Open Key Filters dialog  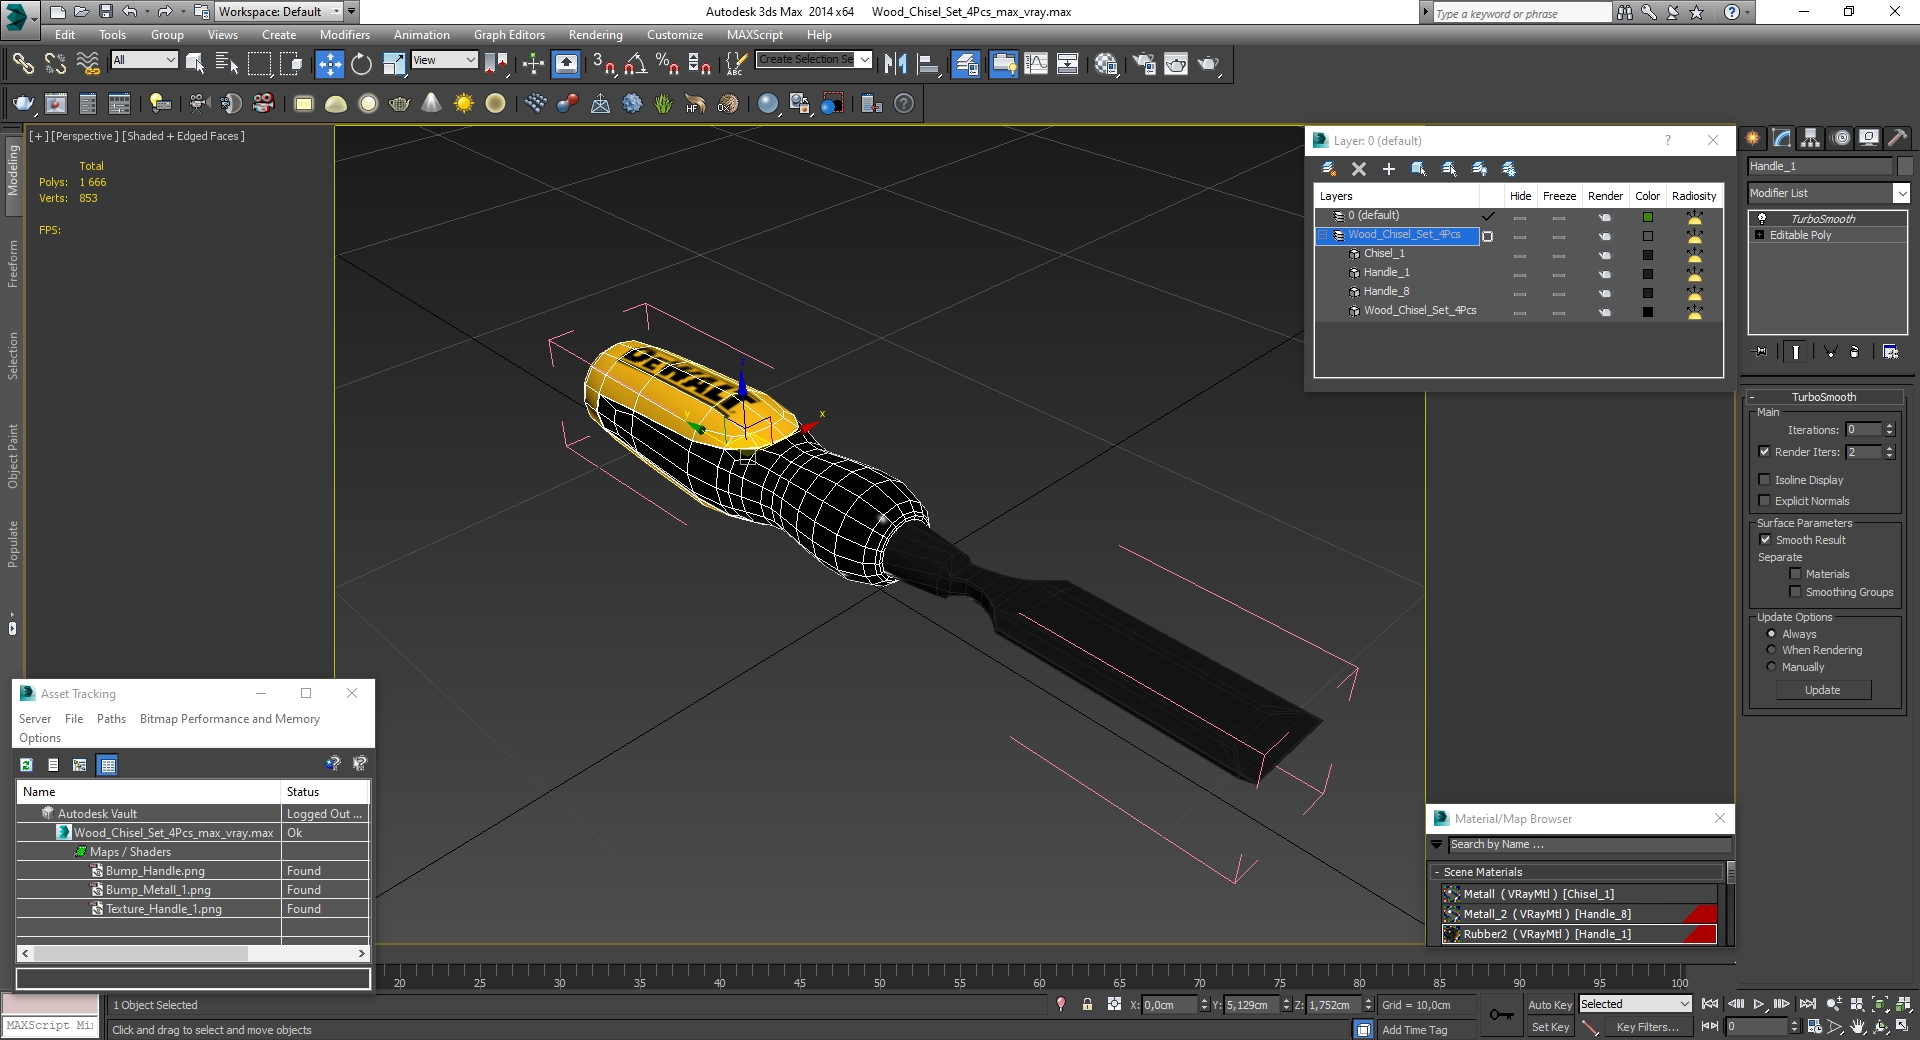click(1647, 1027)
